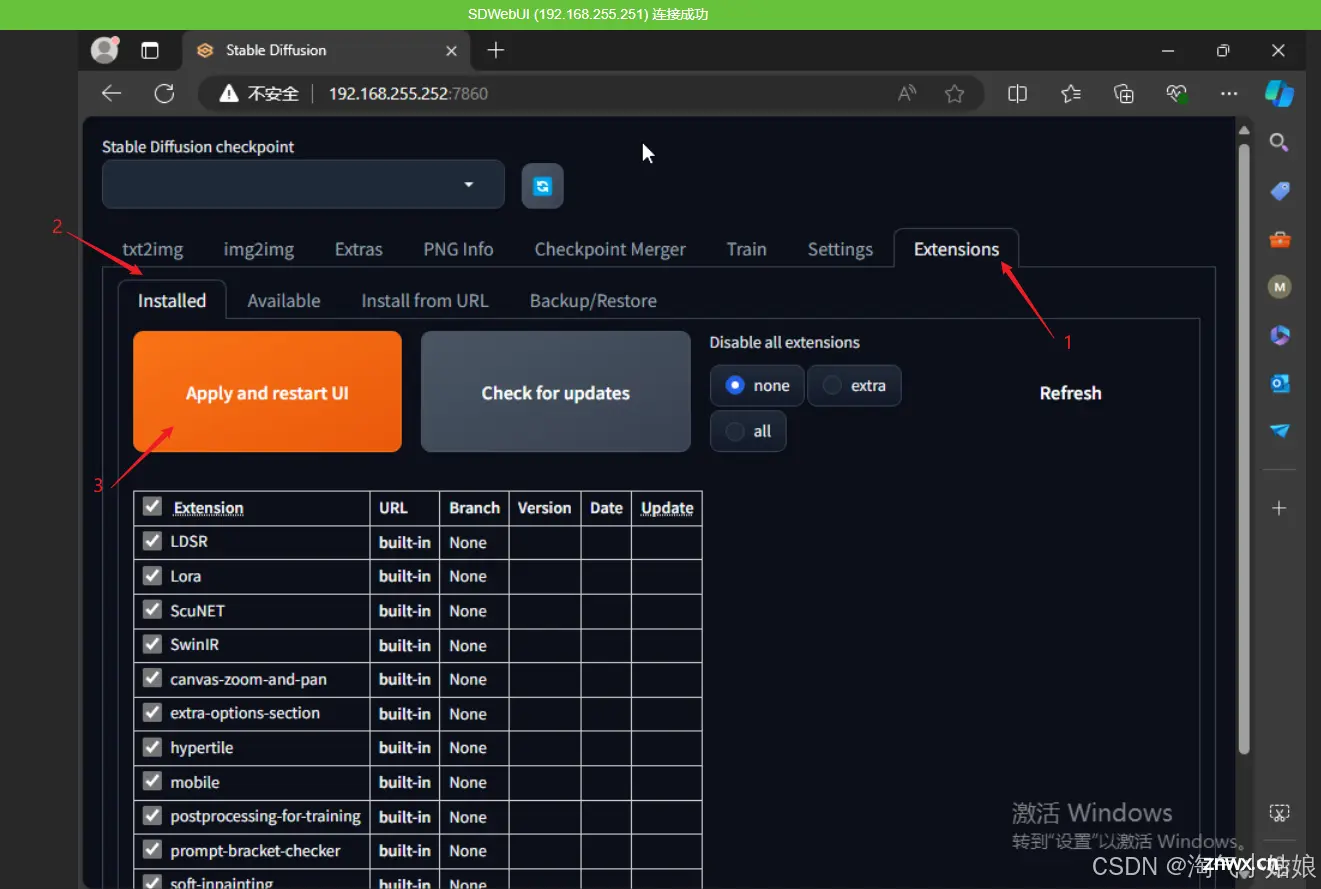Open the read aloud icon
1321x889 pixels.
tap(907, 93)
